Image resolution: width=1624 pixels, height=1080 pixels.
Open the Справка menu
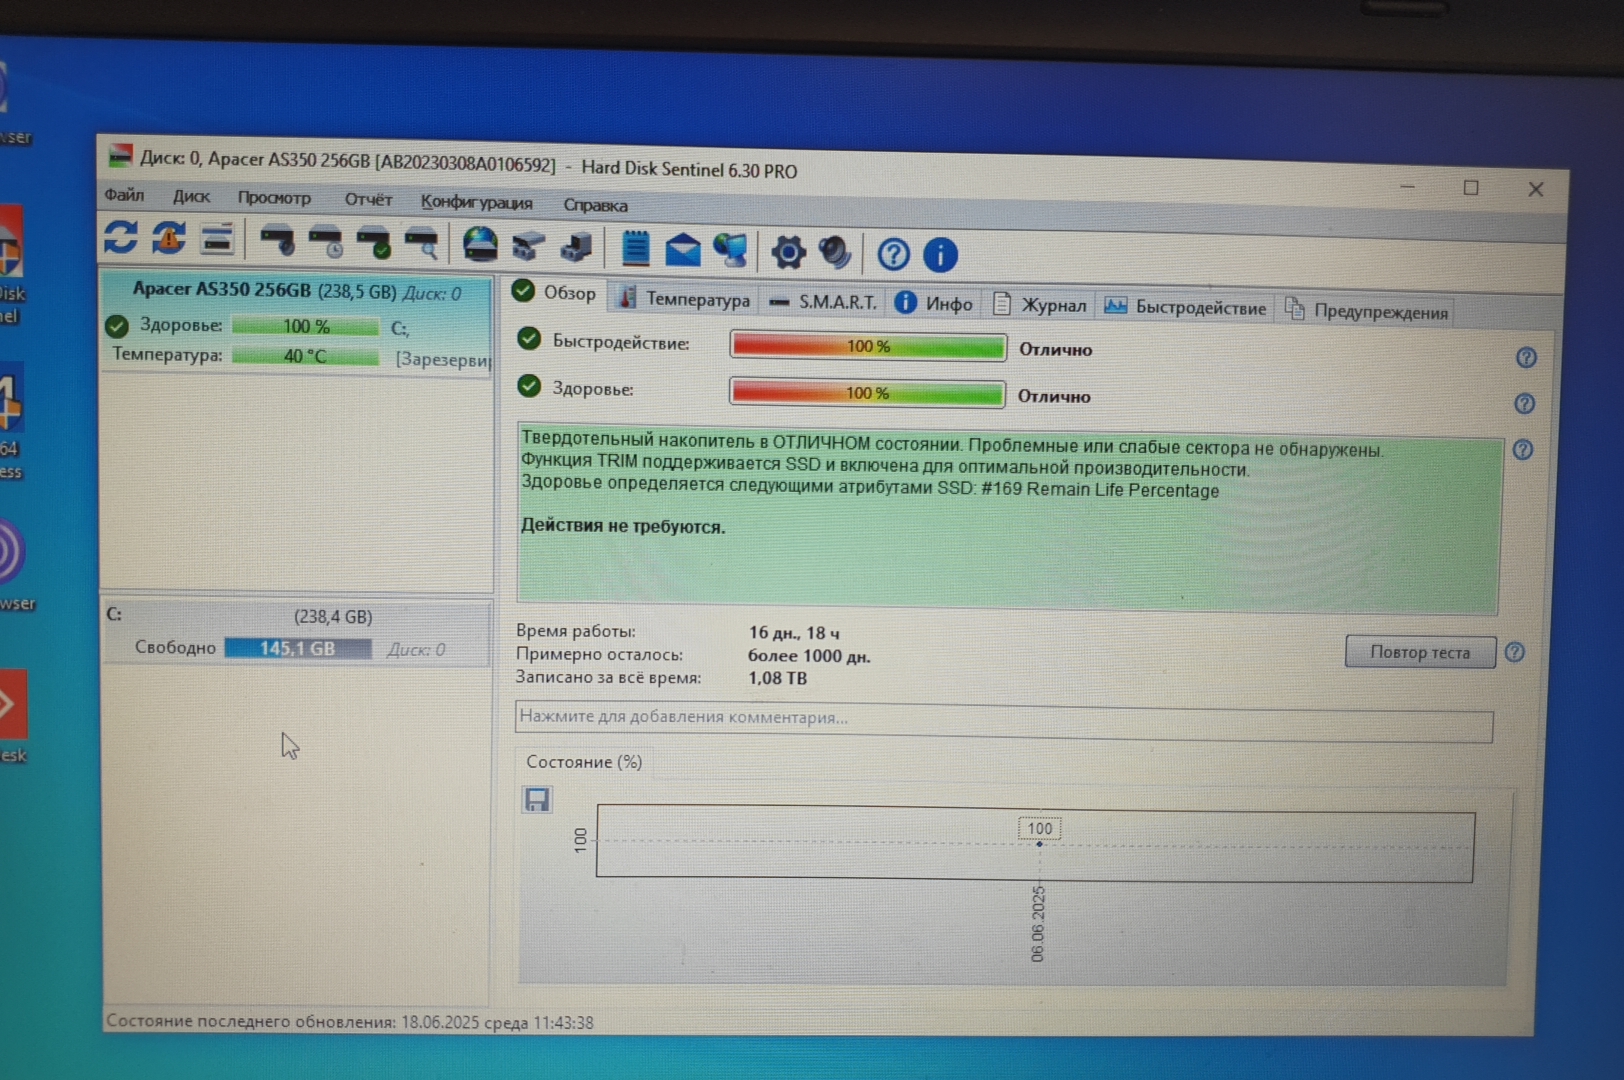[x=595, y=205]
